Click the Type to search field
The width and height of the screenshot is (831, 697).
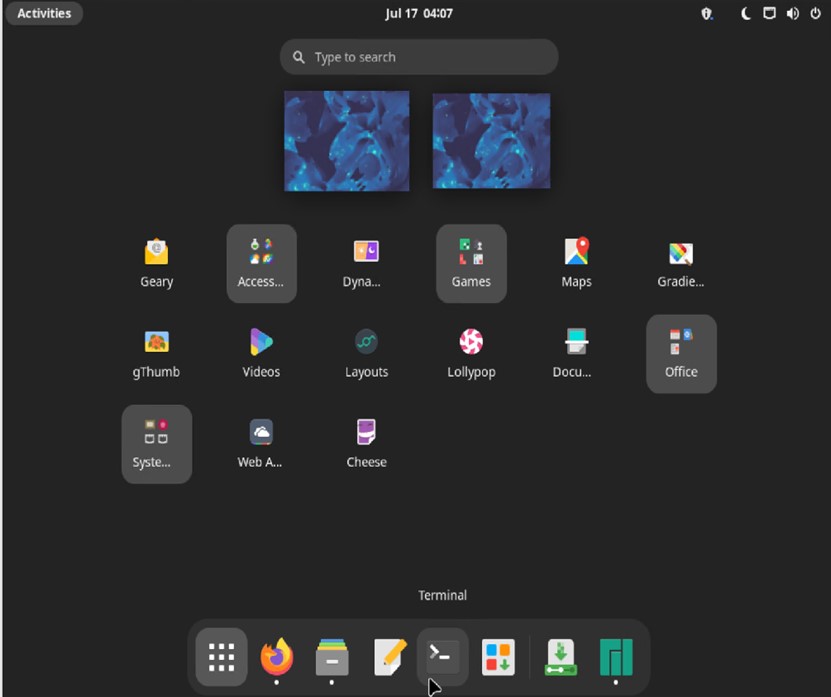tap(419, 57)
